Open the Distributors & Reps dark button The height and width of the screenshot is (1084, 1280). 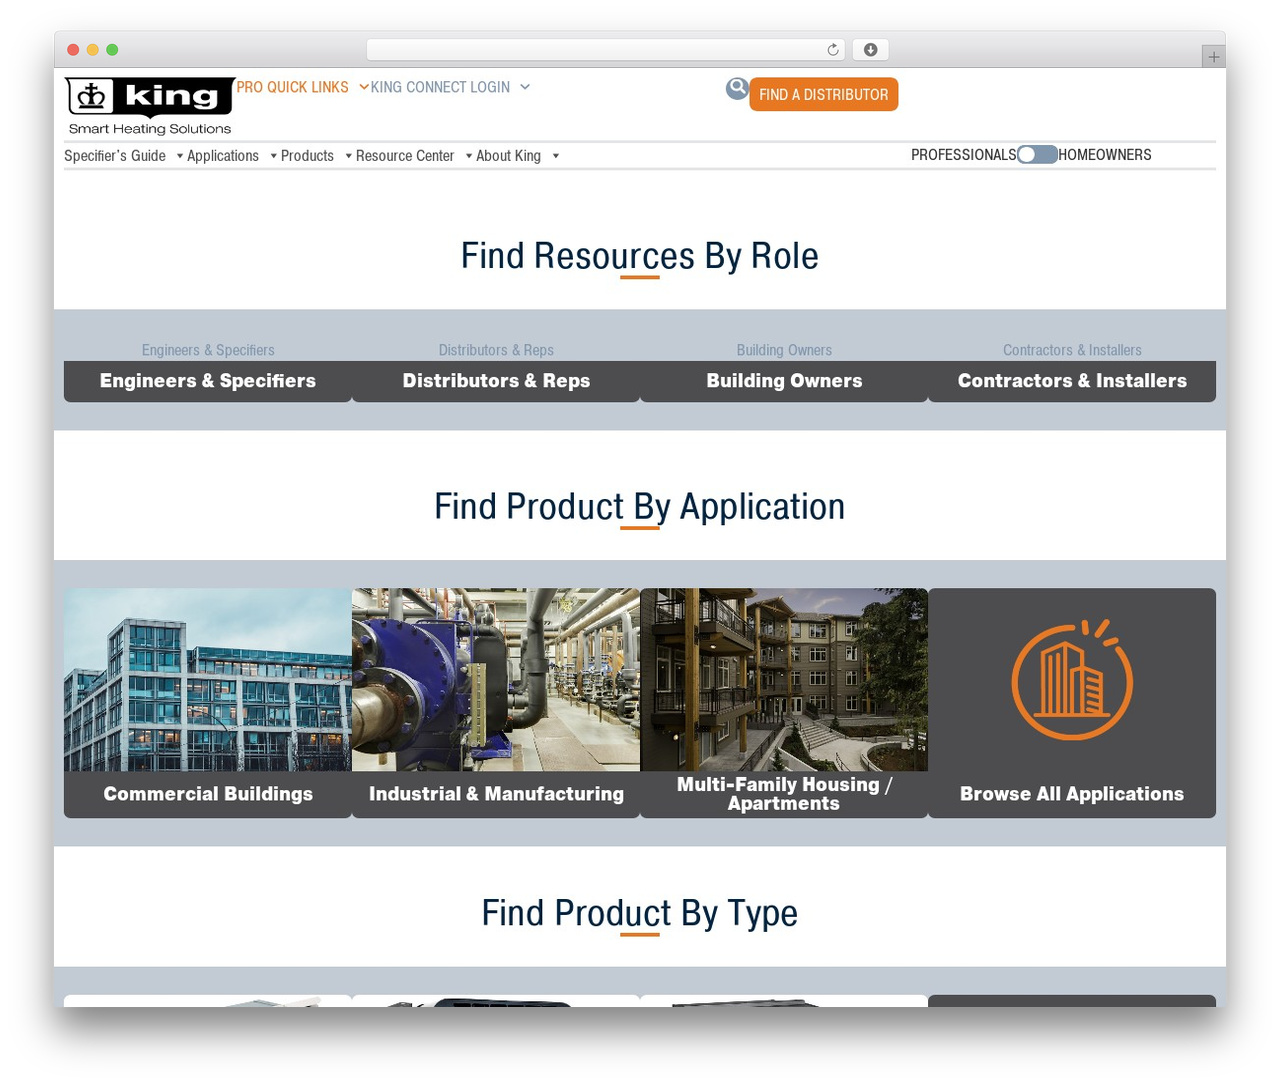496,381
